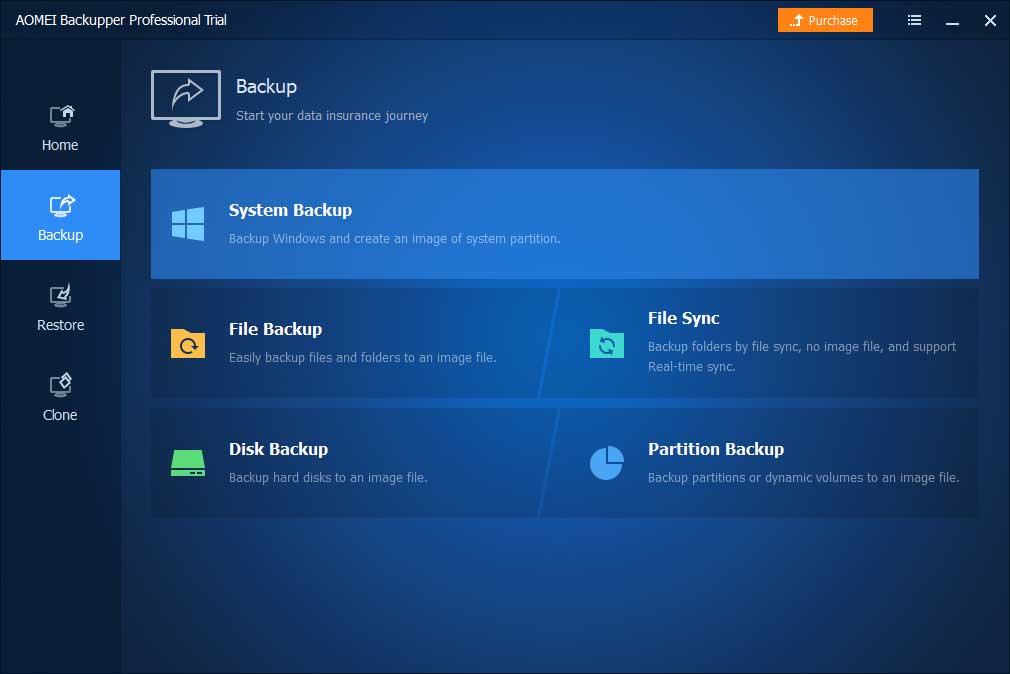Switch to the Restore tab label
This screenshot has height=674, width=1010.
(60, 325)
